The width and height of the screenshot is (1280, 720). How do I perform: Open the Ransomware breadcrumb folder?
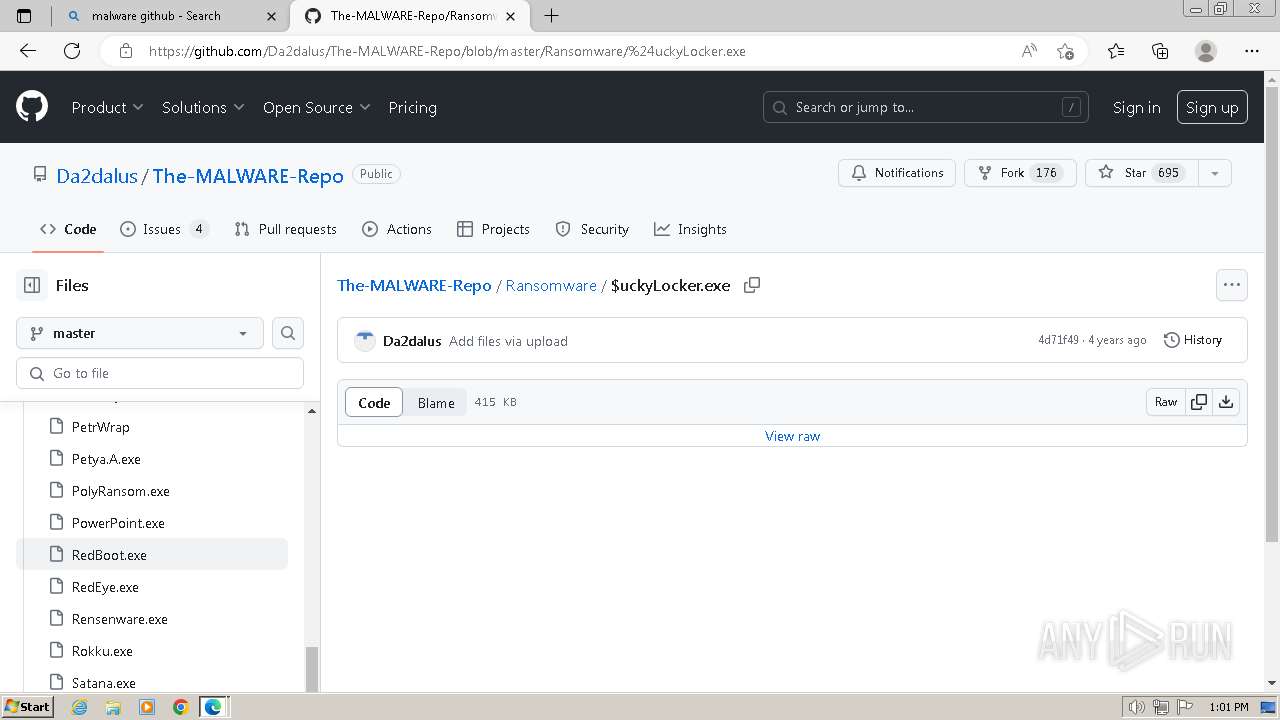point(551,285)
